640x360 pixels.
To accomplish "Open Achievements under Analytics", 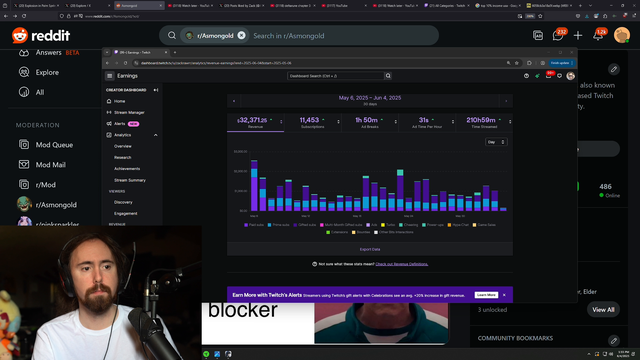I will point(127,169).
